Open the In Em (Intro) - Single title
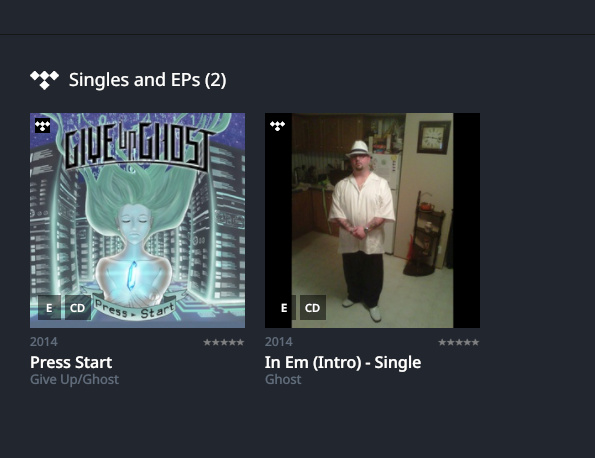 pyautogui.click(x=343, y=362)
